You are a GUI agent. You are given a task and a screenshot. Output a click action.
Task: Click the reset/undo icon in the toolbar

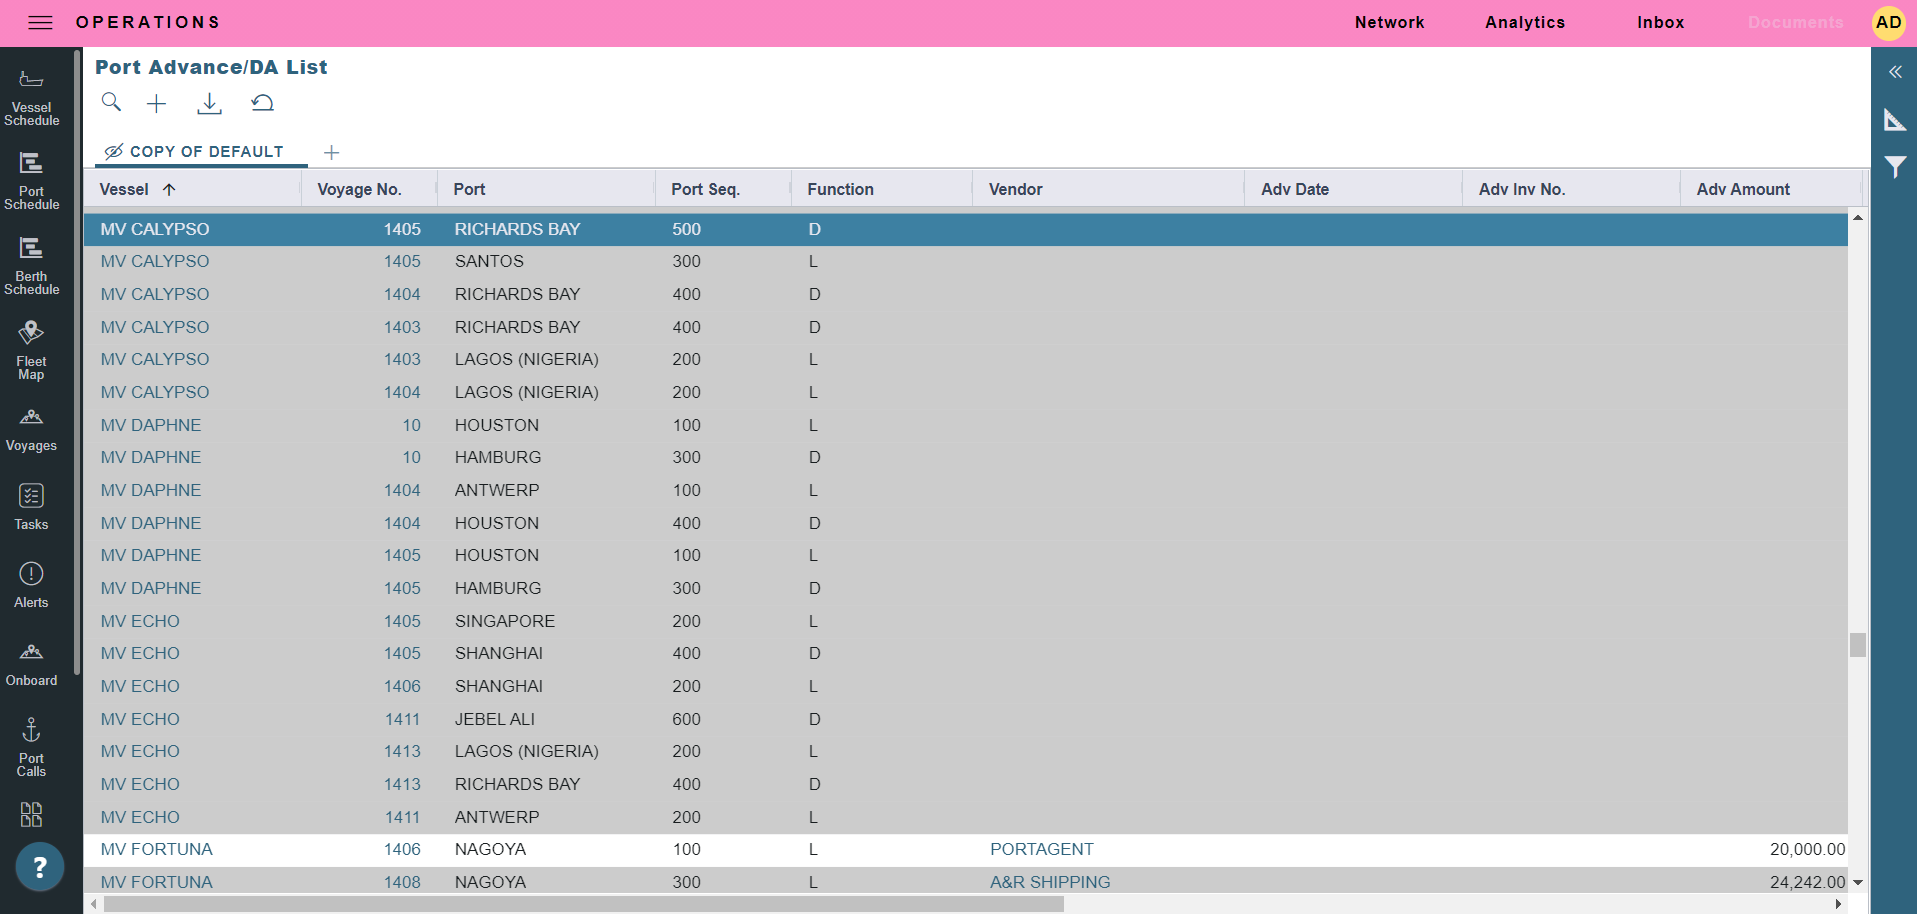[262, 103]
